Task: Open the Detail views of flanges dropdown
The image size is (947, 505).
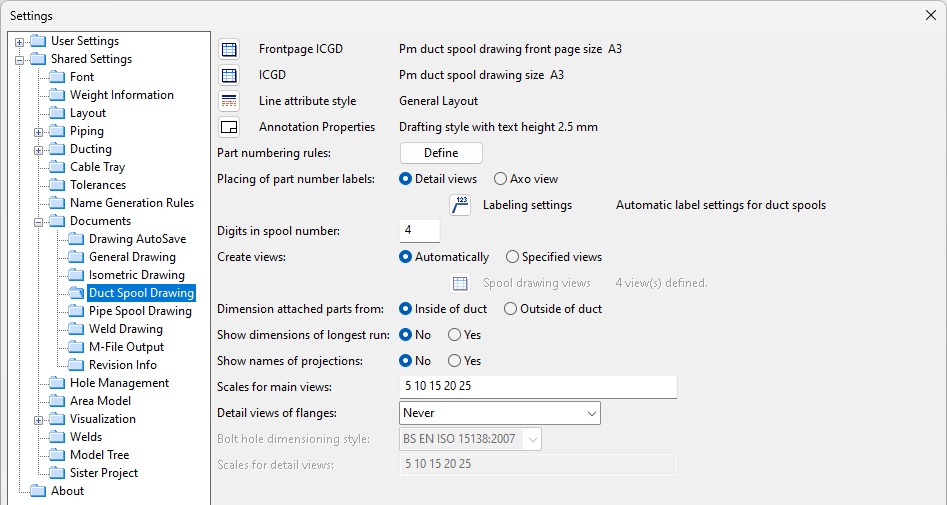Action: click(x=499, y=413)
